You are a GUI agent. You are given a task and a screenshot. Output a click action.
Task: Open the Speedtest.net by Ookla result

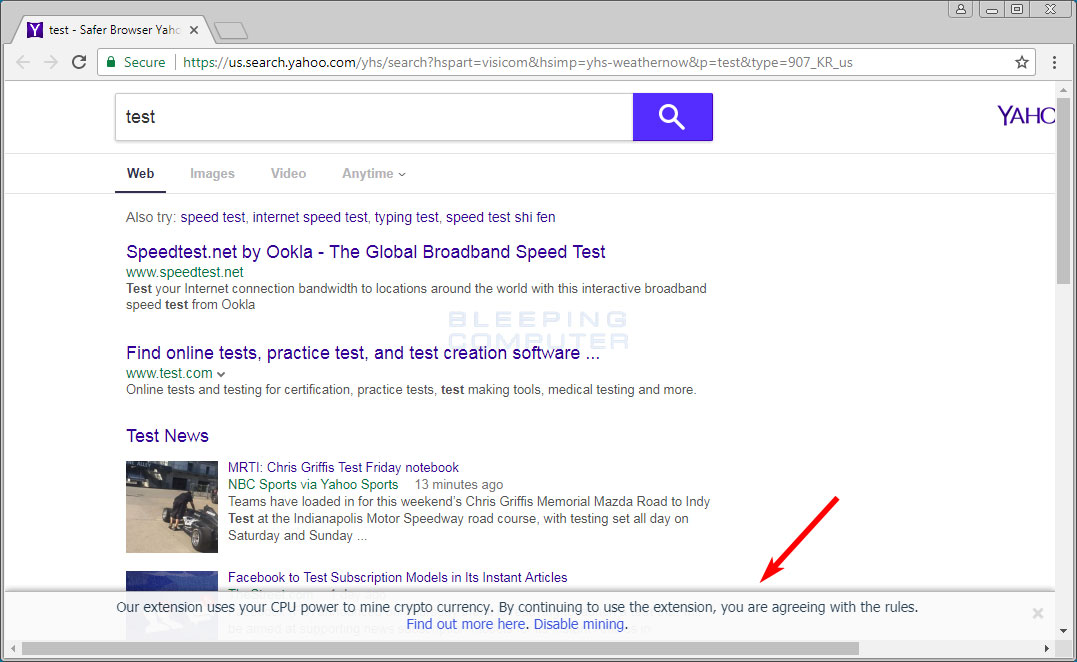(365, 252)
